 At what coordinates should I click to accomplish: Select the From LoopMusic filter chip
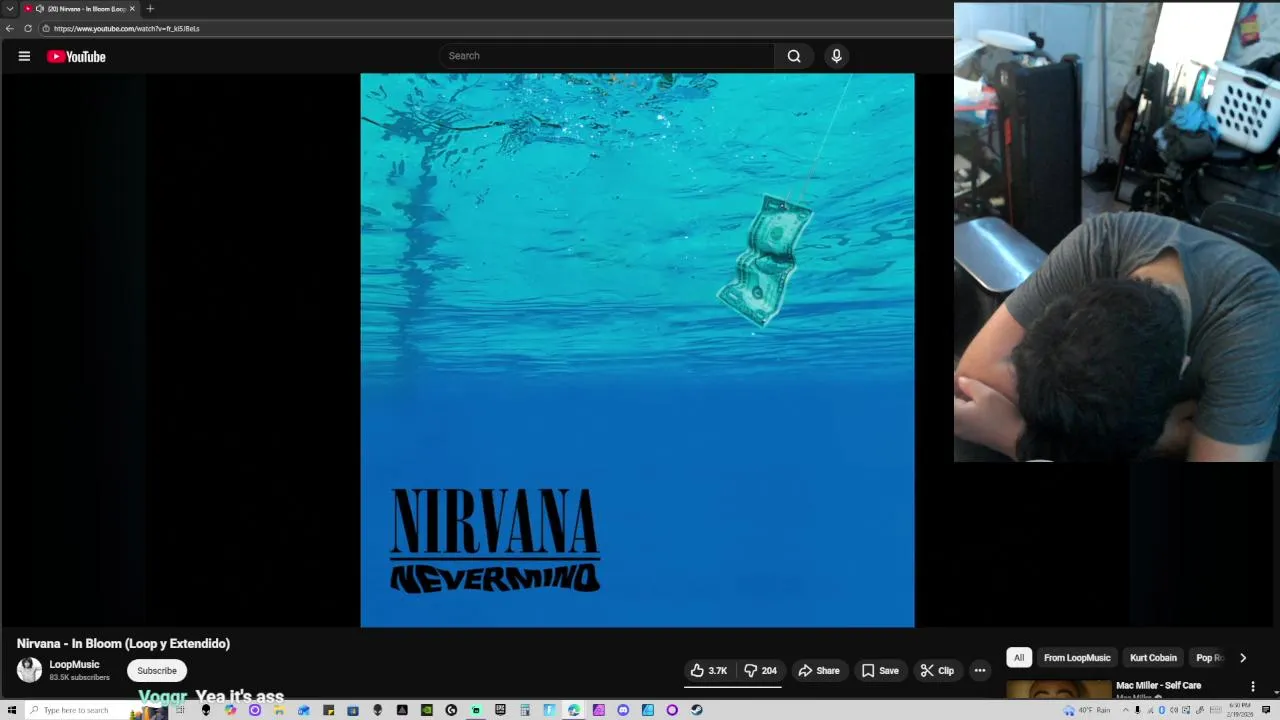1077,657
